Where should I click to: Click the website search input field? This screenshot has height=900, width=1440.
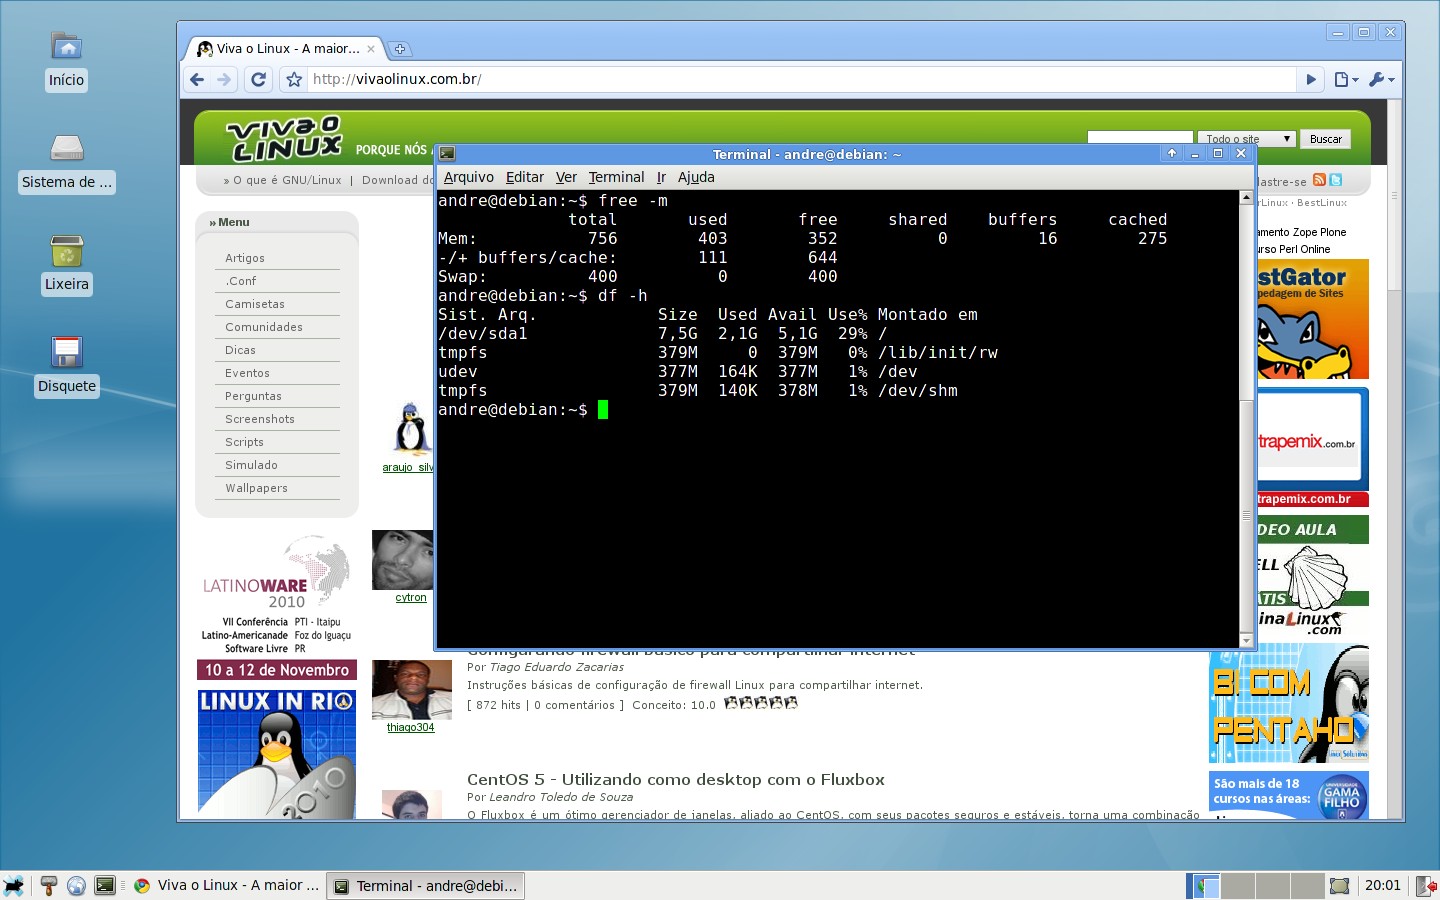click(1140, 138)
